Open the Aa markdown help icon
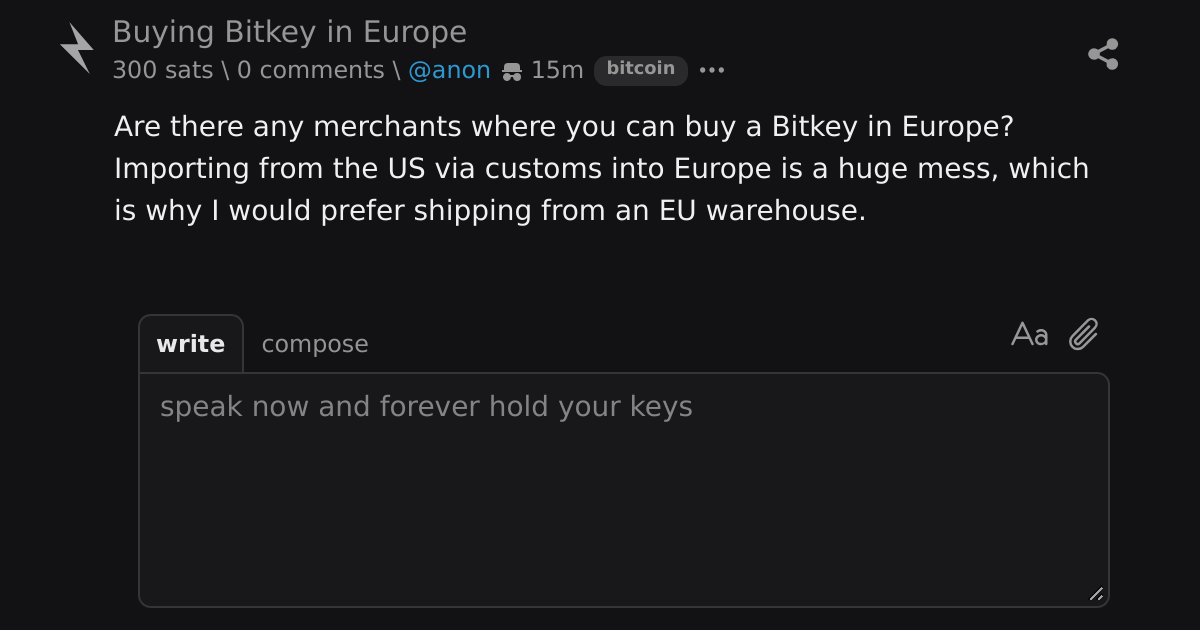The width and height of the screenshot is (1200, 630). click(x=1030, y=334)
